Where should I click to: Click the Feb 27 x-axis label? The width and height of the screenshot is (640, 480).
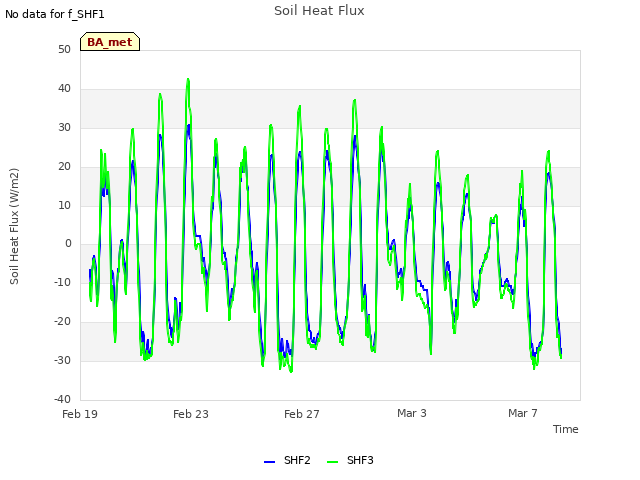tap(302, 414)
